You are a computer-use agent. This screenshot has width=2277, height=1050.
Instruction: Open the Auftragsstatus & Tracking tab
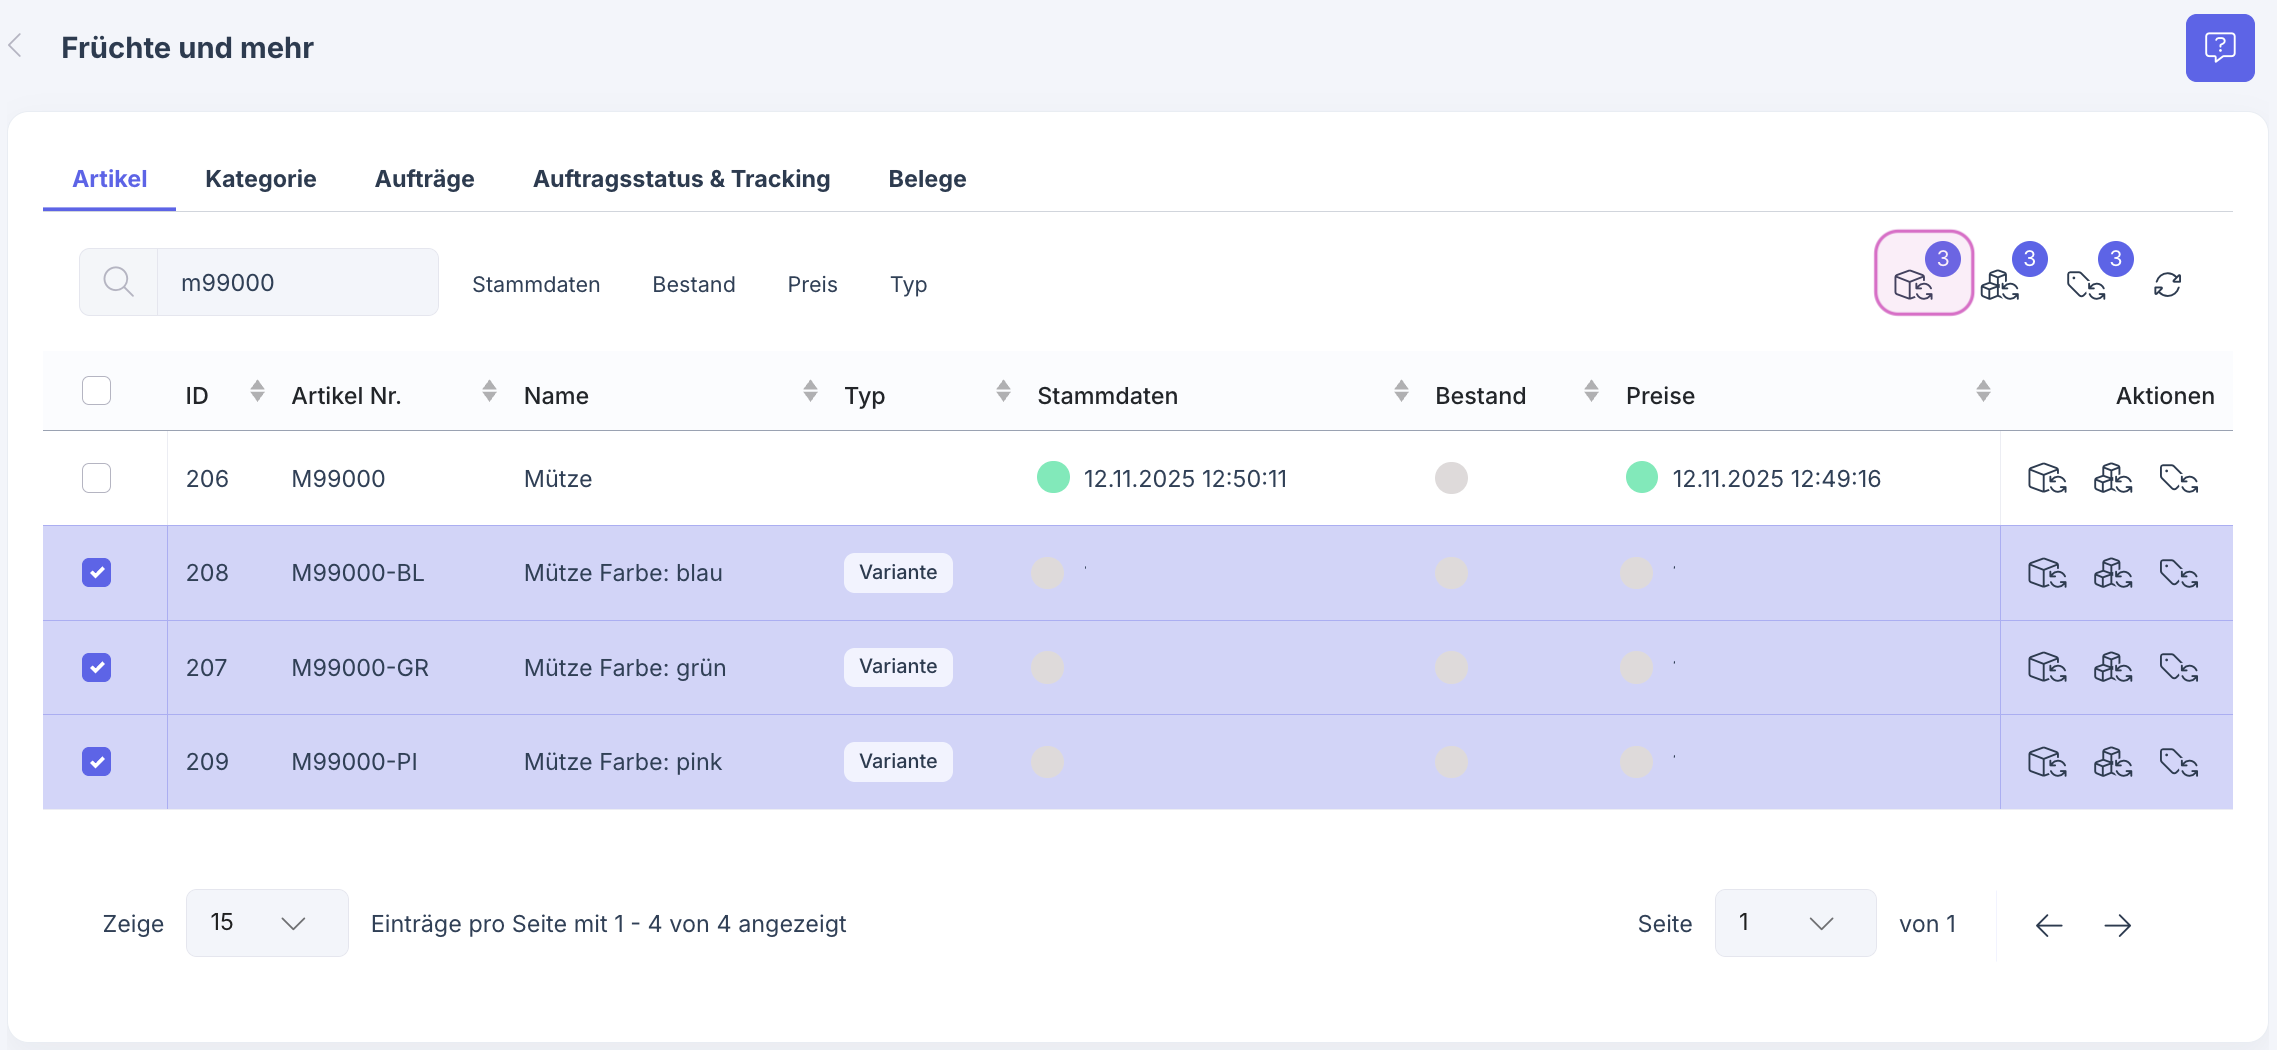coord(681,179)
